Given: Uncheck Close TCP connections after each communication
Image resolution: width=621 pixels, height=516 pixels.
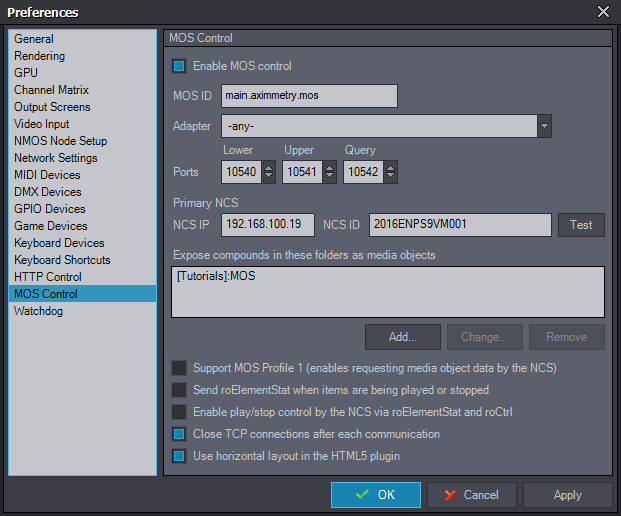Looking at the screenshot, I should click(179, 434).
